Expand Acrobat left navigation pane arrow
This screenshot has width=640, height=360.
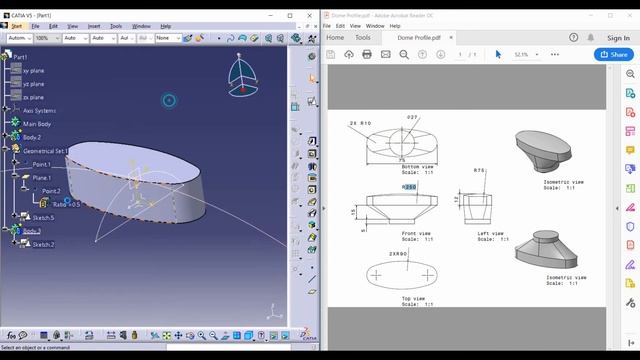coord(324,208)
